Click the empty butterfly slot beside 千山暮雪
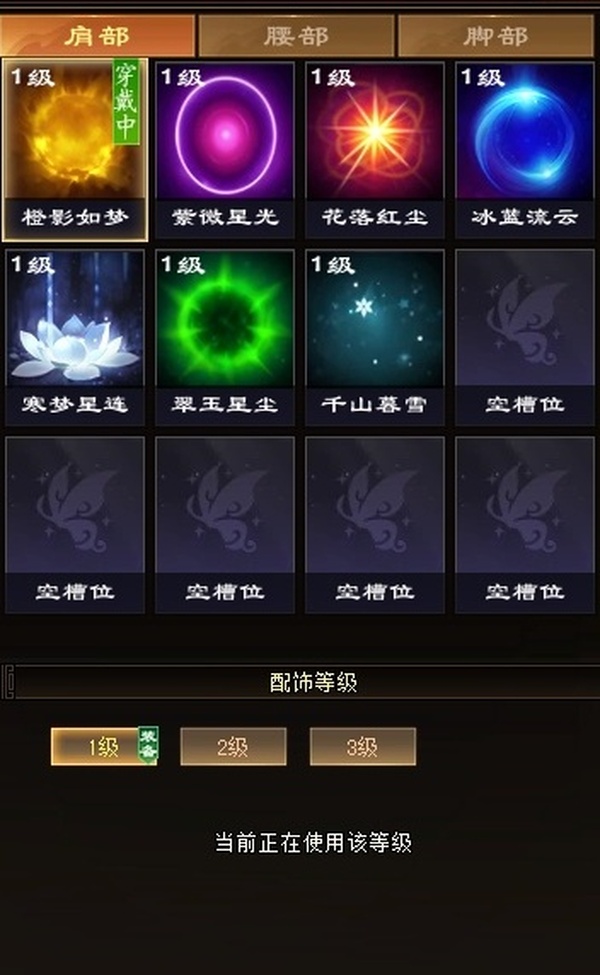This screenshot has height=975, width=600. [525, 337]
